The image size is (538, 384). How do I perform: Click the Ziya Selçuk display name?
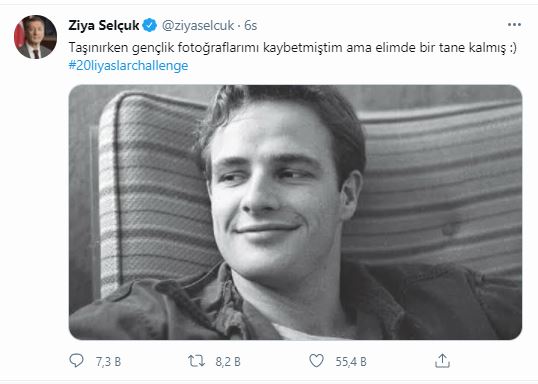click(x=104, y=25)
